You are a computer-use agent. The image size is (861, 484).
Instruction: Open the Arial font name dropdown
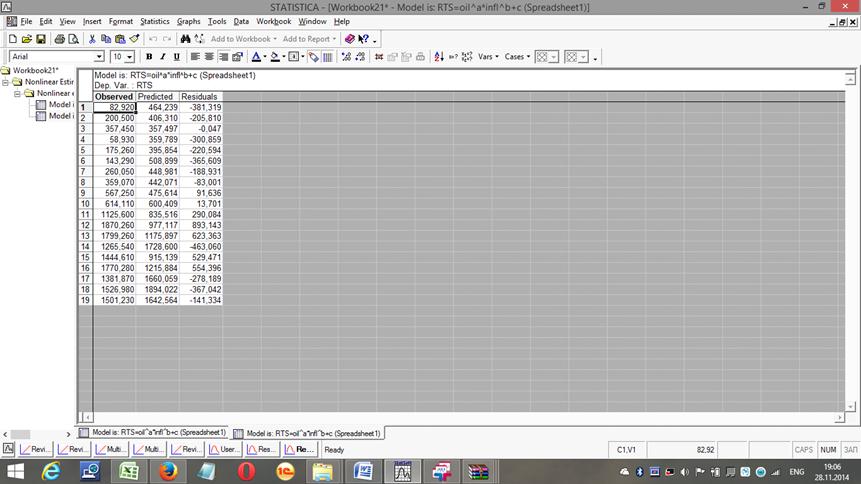point(99,57)
